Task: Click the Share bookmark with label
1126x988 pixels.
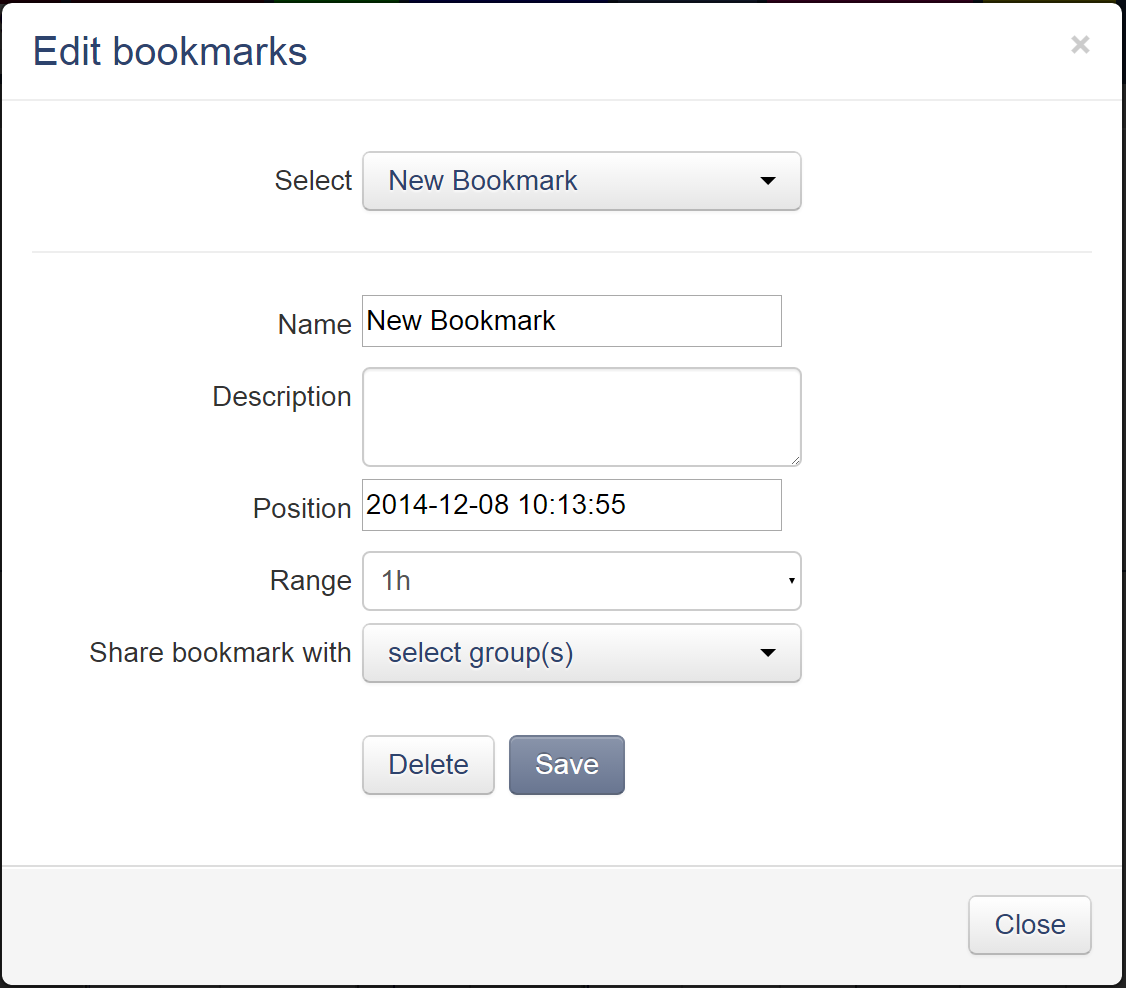Action: pyautogui.click(x=220, y=652)
